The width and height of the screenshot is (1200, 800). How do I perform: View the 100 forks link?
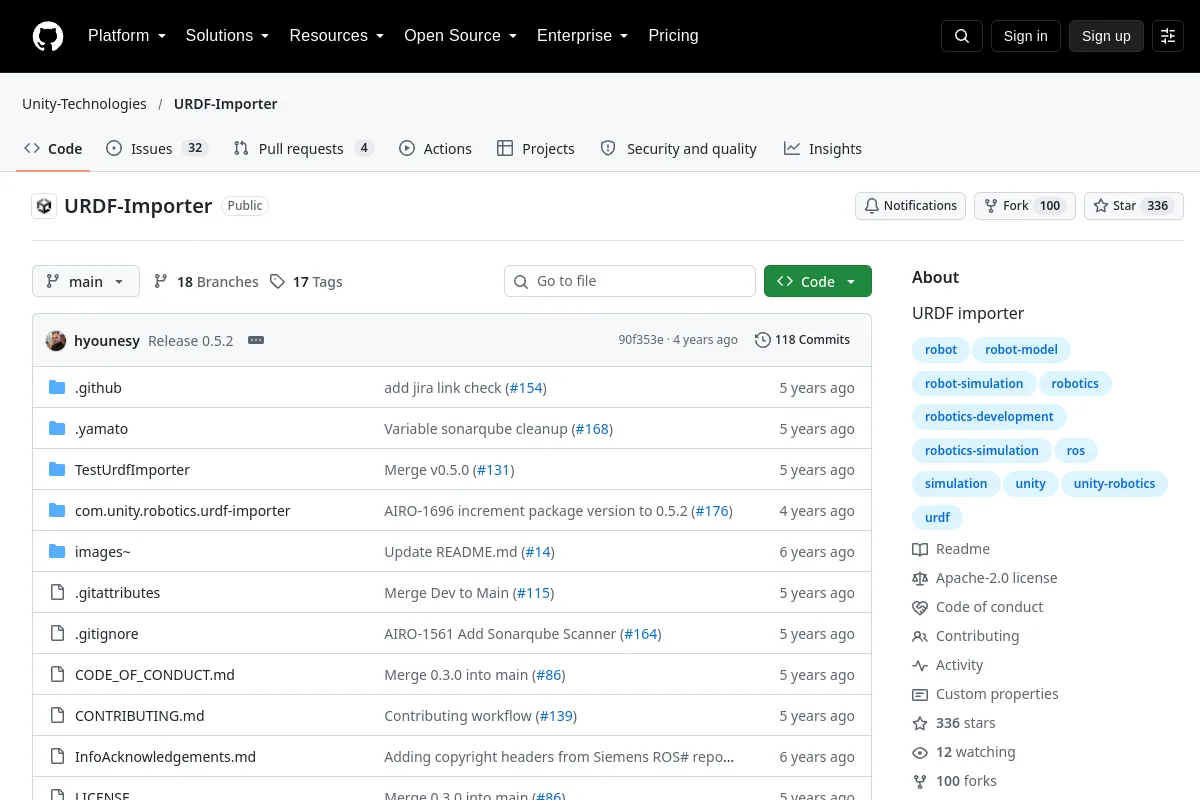955,781
